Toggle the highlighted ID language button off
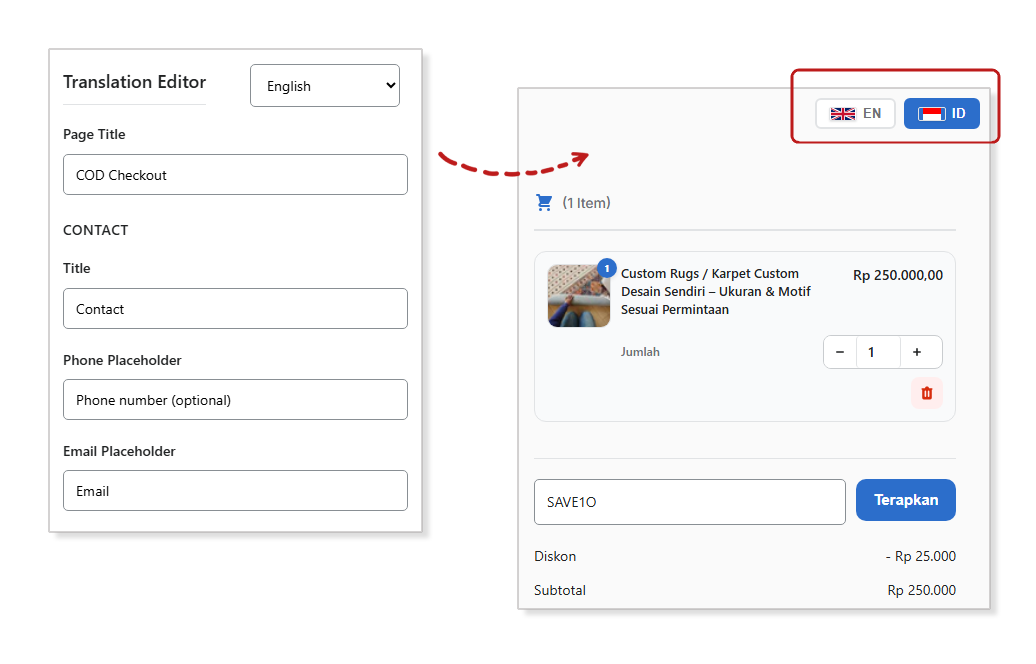Viewport: 1036px width, 664px height. tap(941, 113)
